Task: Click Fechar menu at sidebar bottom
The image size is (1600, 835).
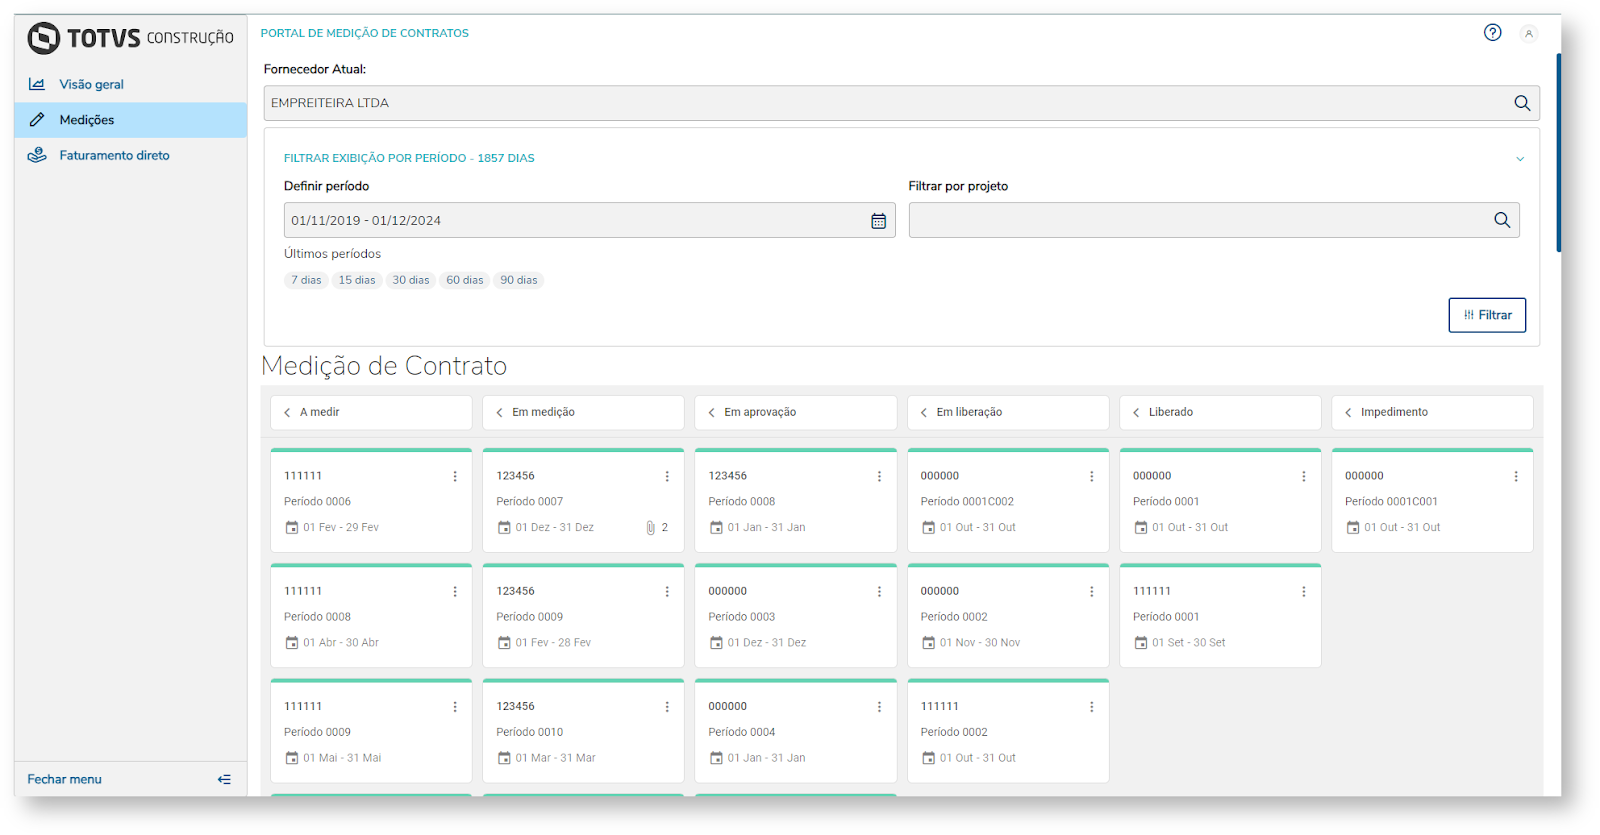Action: click(x=65, y=780)
